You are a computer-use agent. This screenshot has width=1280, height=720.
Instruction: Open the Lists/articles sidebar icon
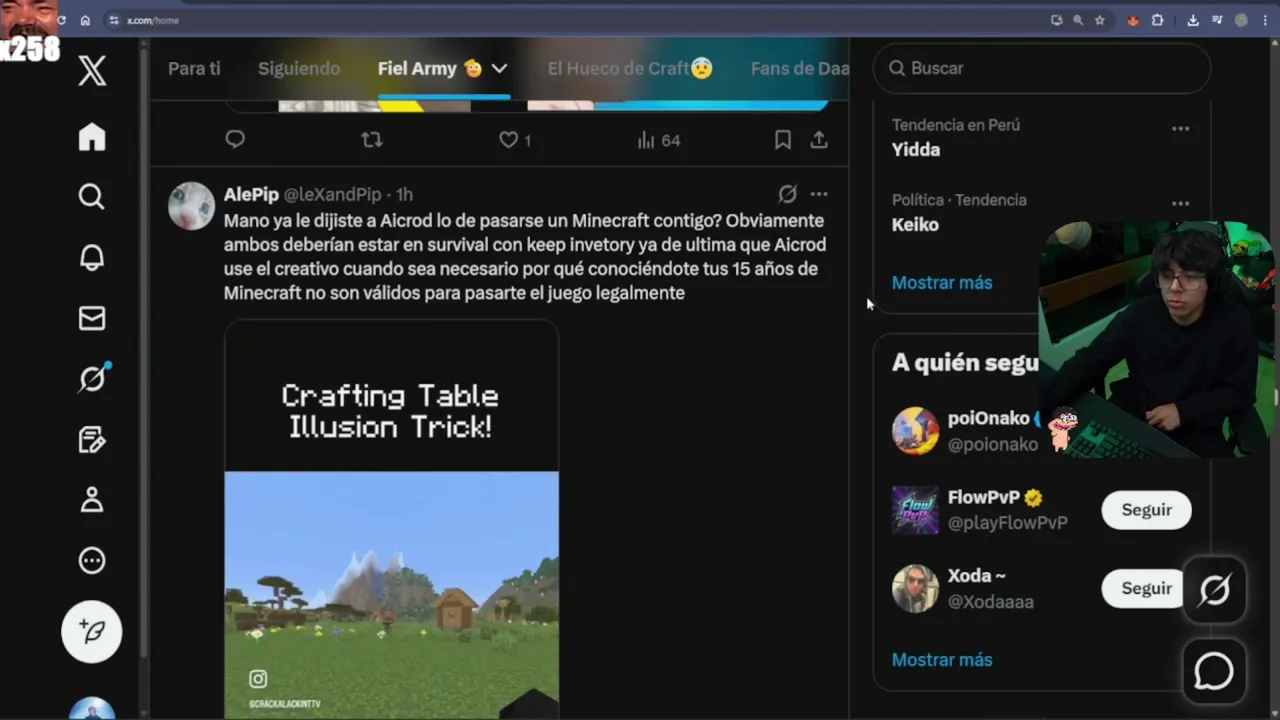(x=92, y=440)
